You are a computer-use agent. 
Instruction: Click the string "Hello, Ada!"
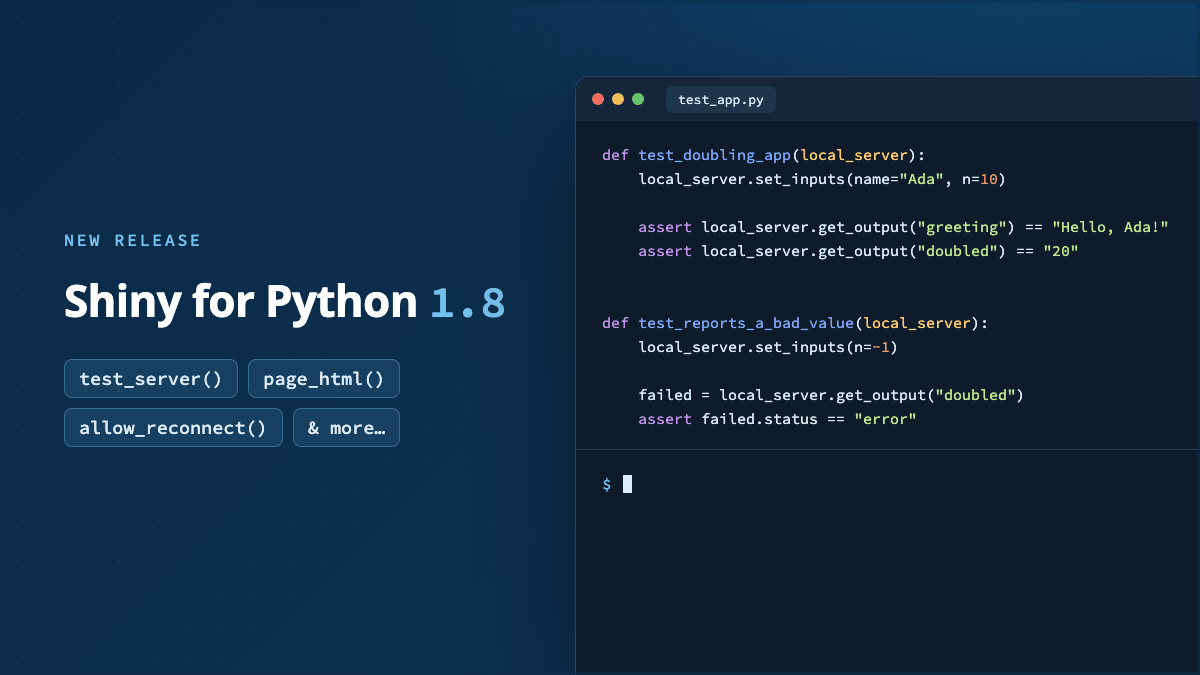pyautogui.click(x=1110, y=227)
